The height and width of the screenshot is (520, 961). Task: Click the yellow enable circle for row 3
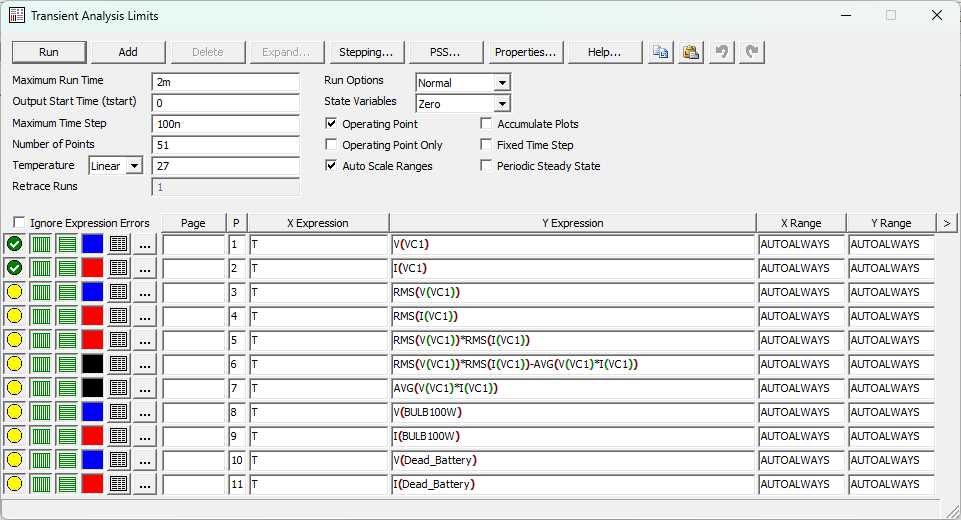click(x=15, y=292)
